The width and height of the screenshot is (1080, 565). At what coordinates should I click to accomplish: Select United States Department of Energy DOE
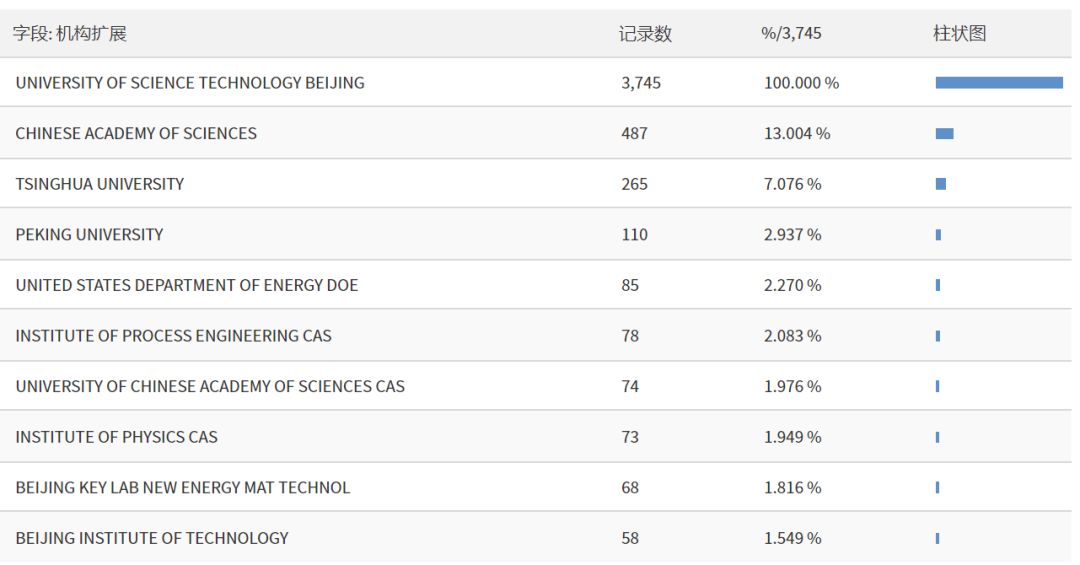pos(187,285)
